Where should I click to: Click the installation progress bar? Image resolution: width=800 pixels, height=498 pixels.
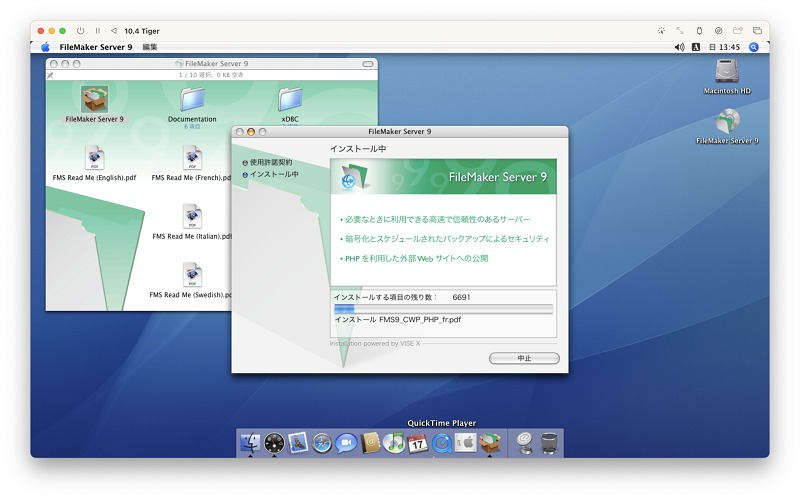tap(443, 309)
